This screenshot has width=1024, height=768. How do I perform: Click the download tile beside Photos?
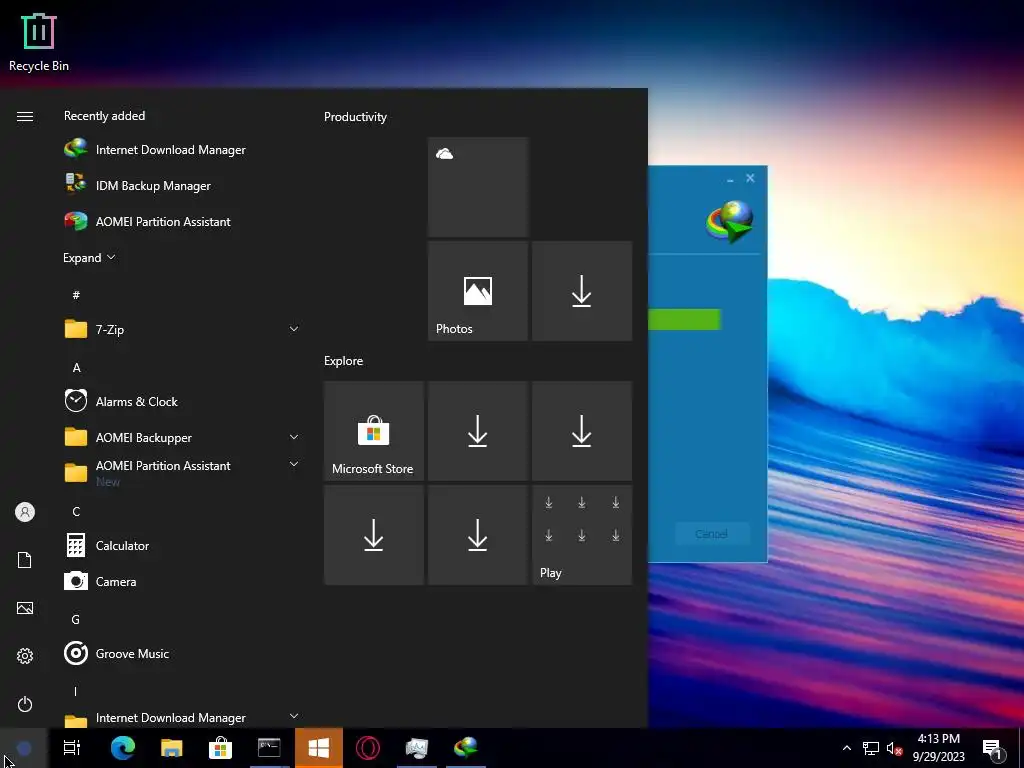tap(582, 291)
